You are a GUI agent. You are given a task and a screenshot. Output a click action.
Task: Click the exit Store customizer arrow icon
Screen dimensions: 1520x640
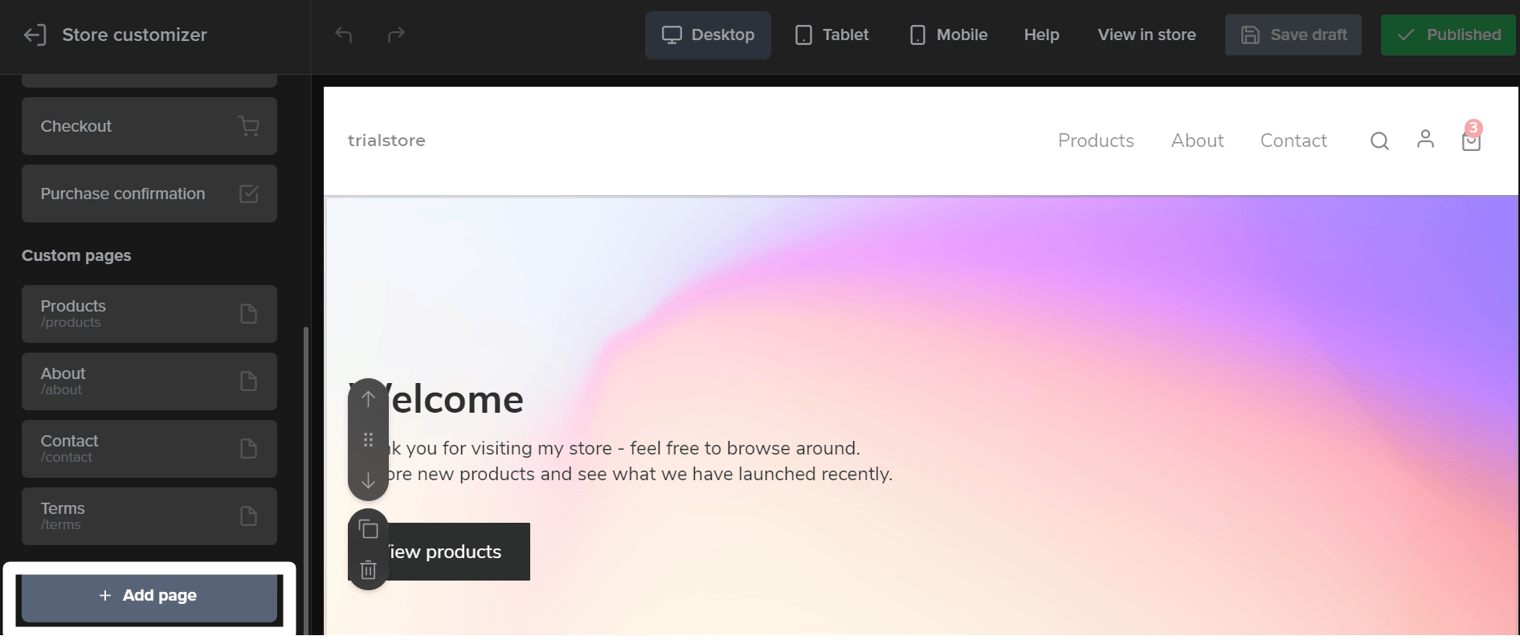(x=35, y=35)
